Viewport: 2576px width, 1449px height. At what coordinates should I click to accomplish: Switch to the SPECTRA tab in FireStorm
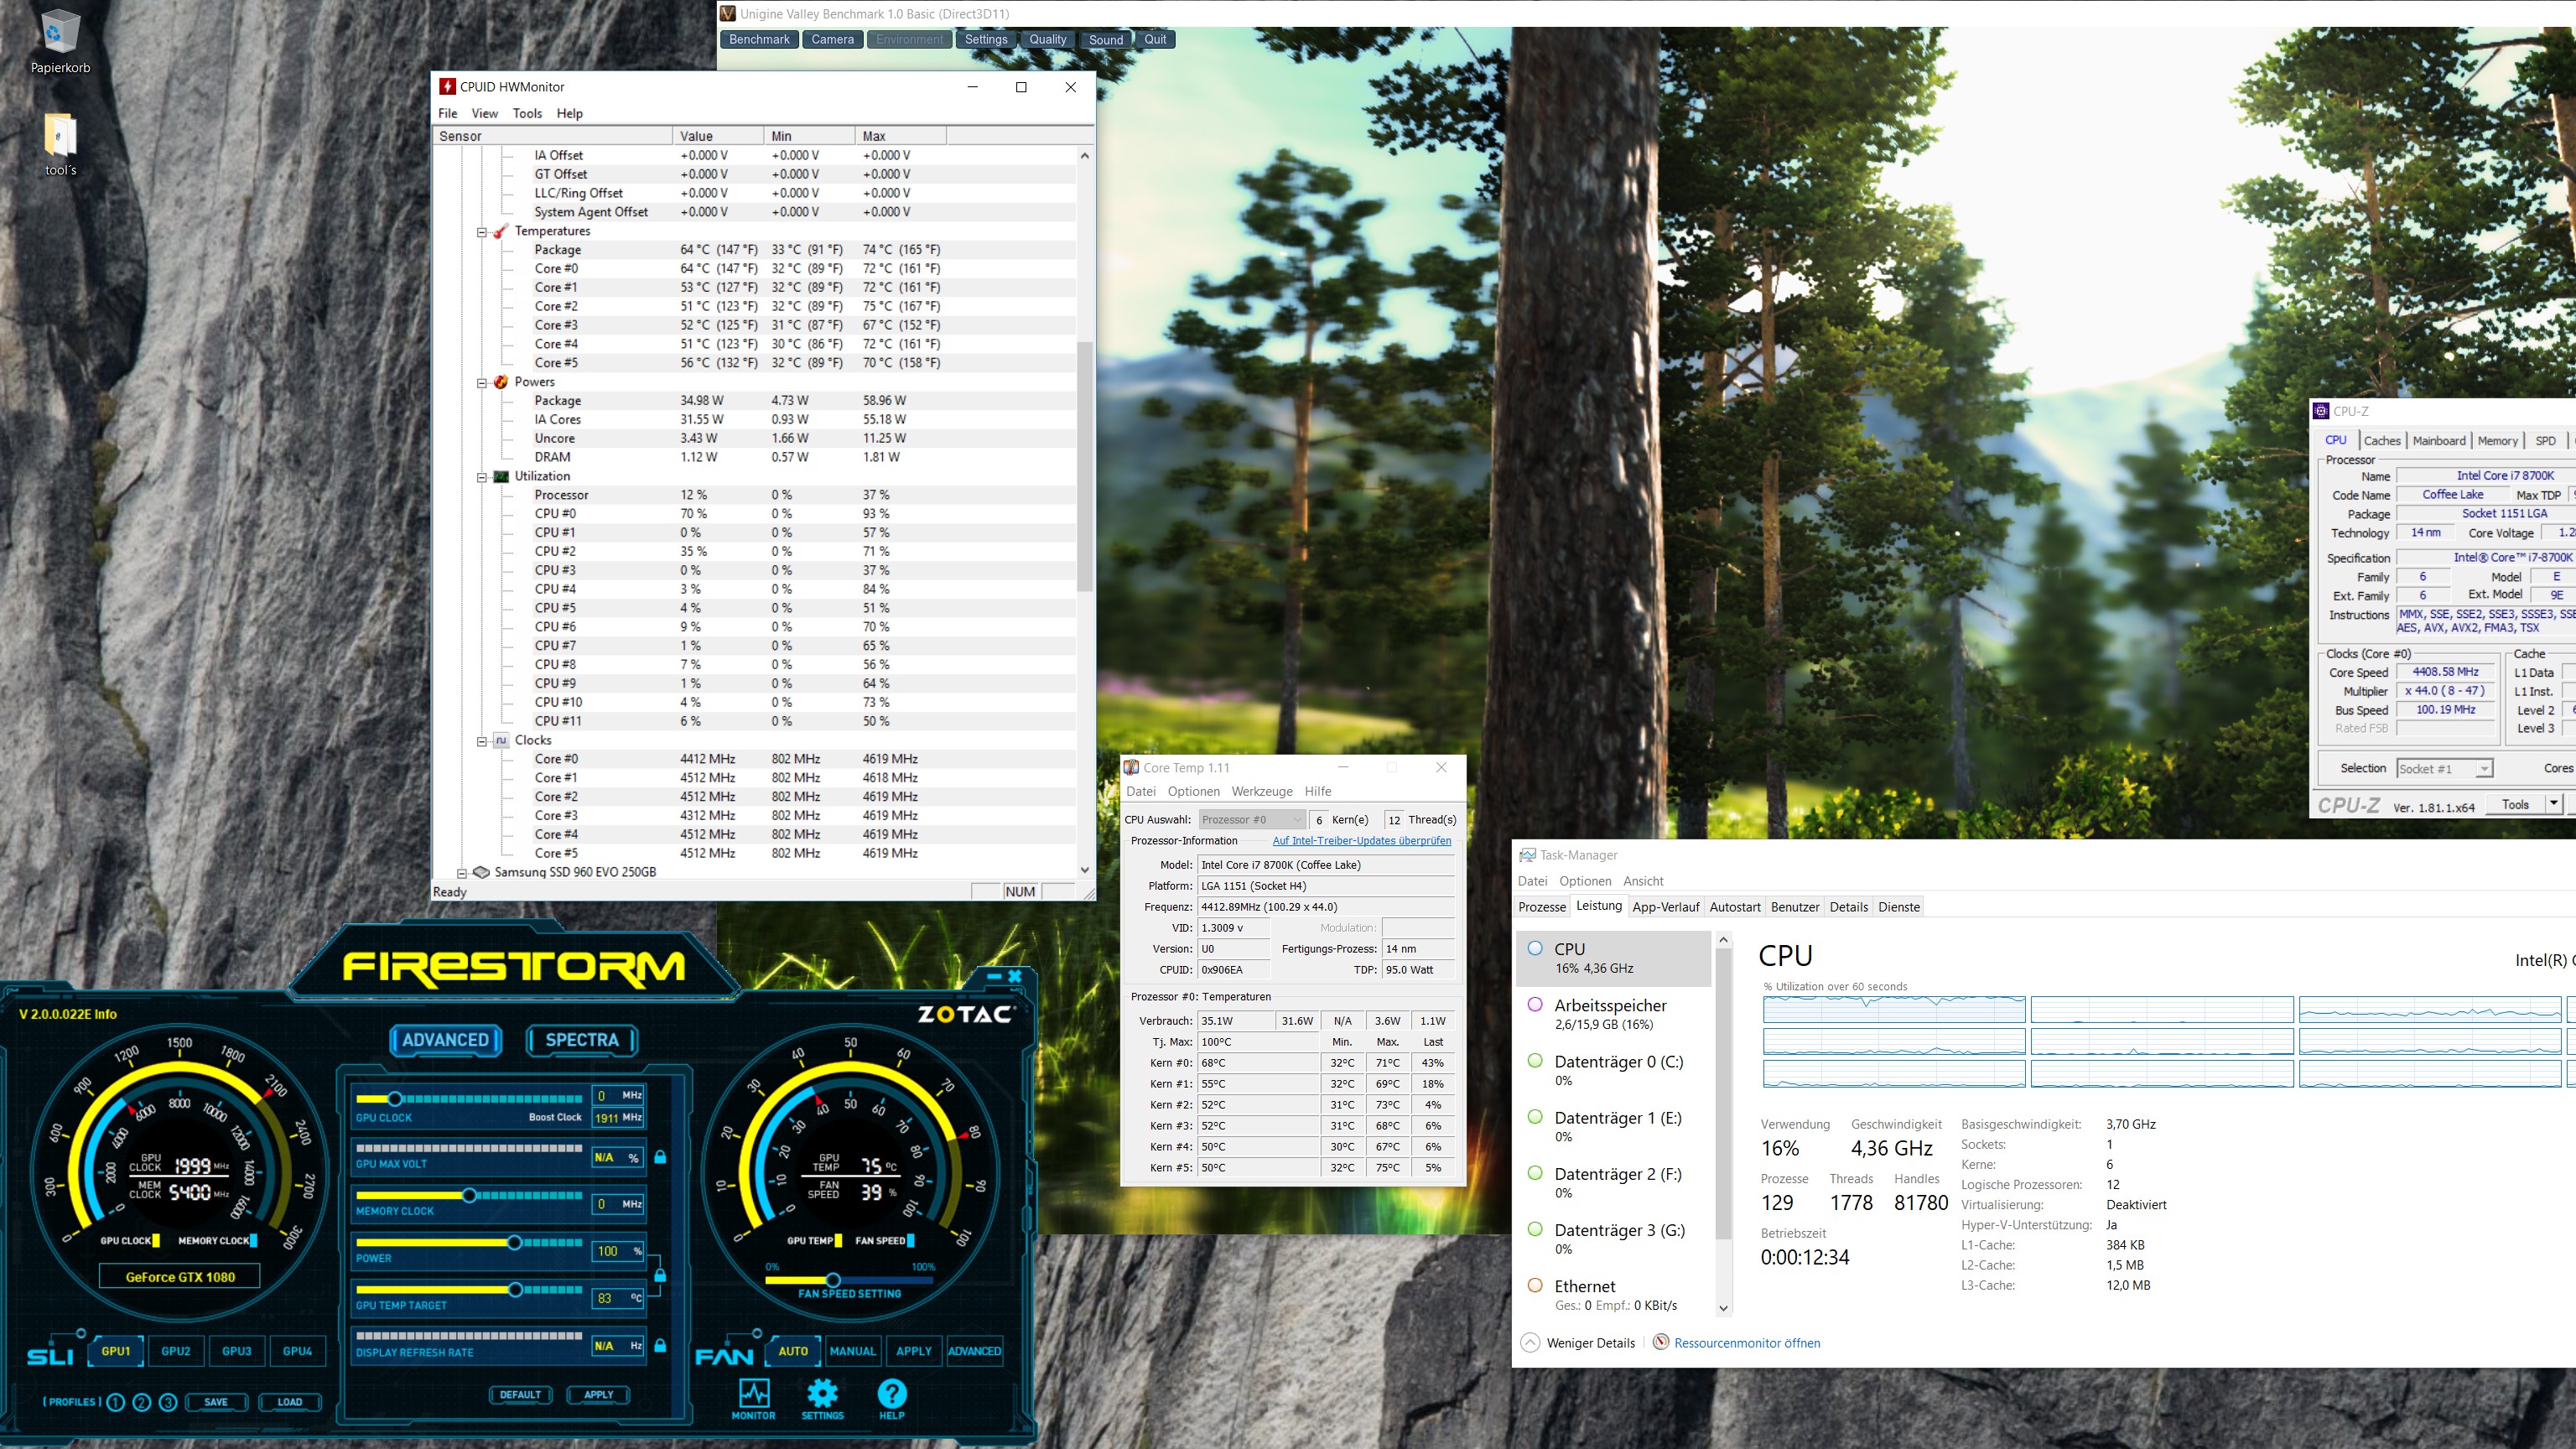[x=582, y=1040]
